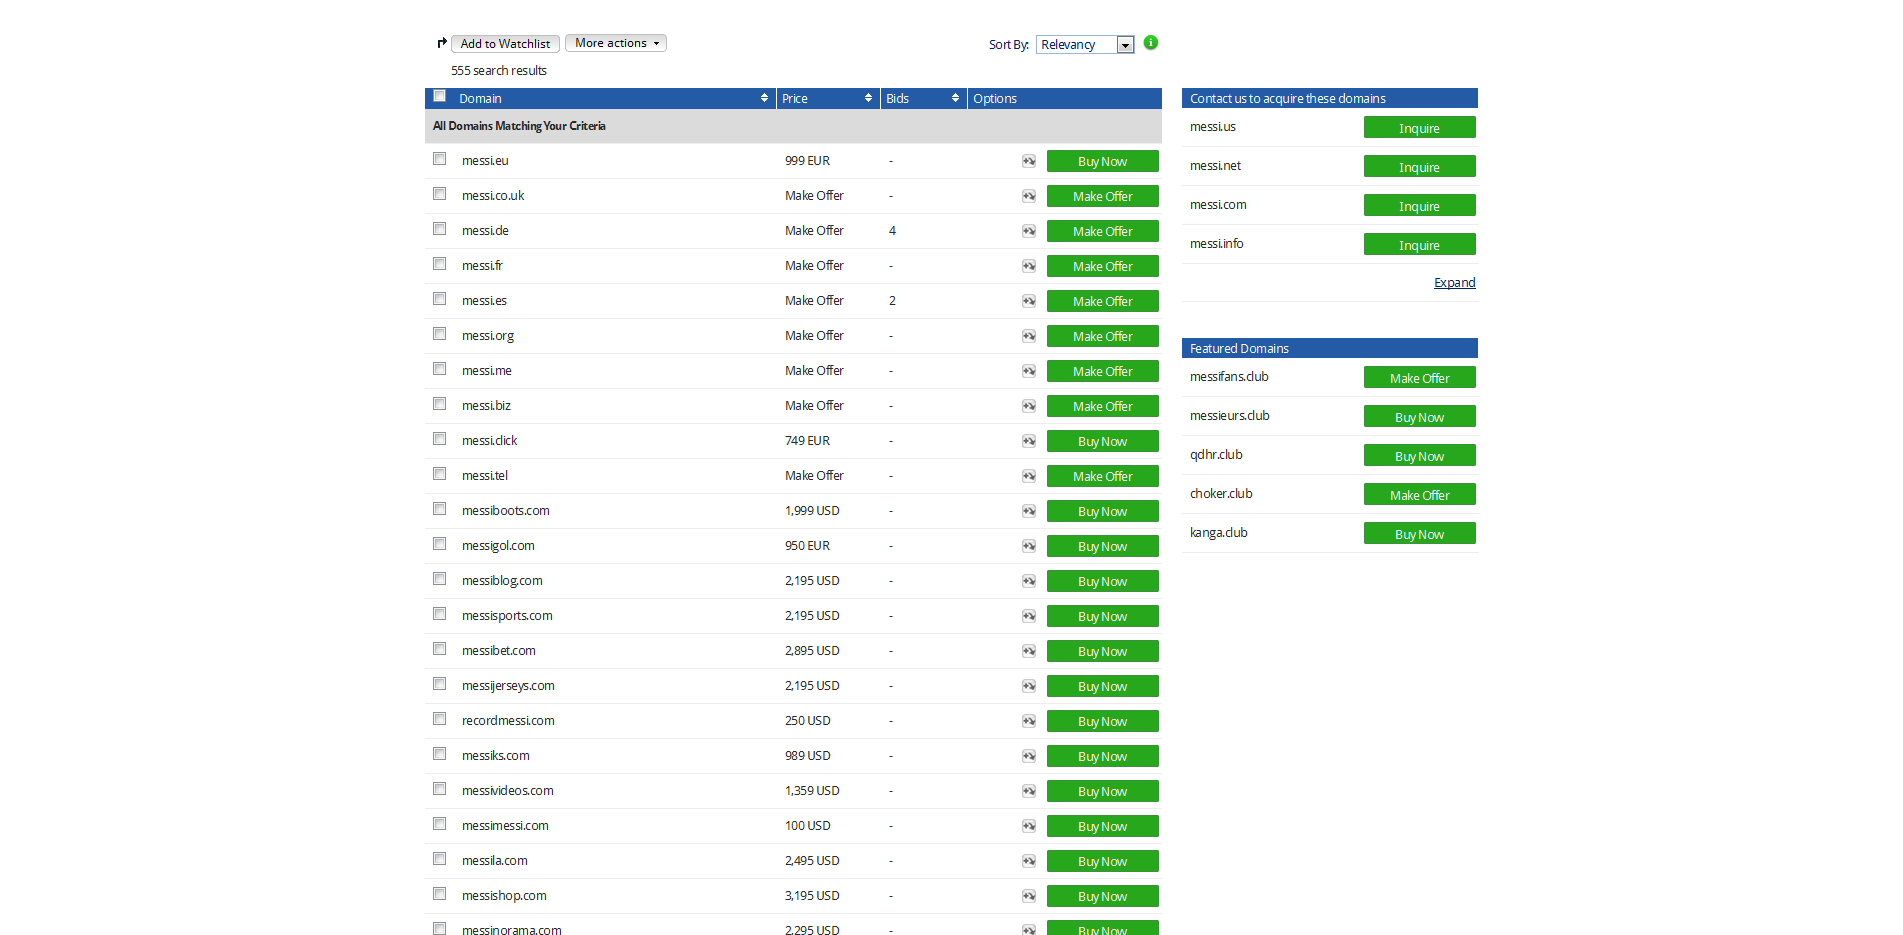
Task: Buy Now featured kanga.club
Action: point(1419,533)
